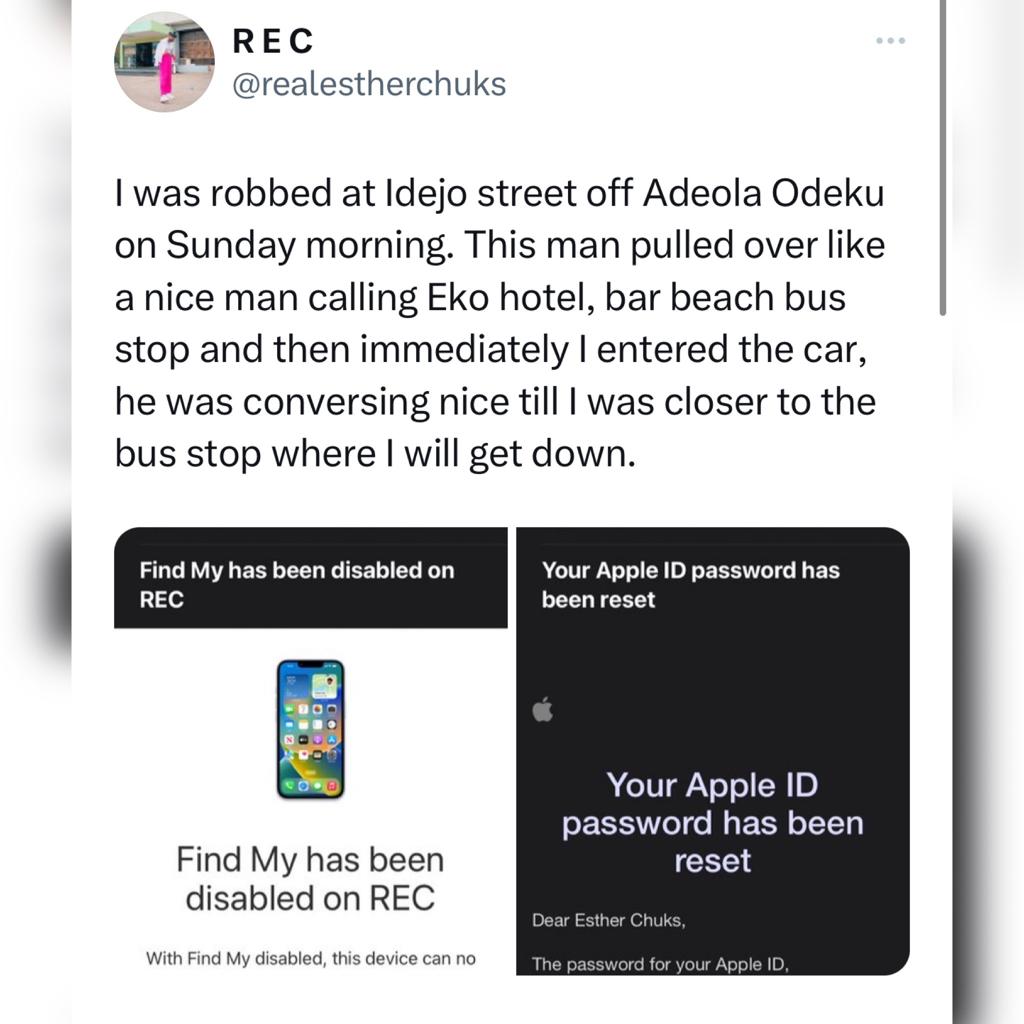1024x1024 pixels.
Task: Select the small "Your Apple ID password" subject header
Action: pos(690,585)
